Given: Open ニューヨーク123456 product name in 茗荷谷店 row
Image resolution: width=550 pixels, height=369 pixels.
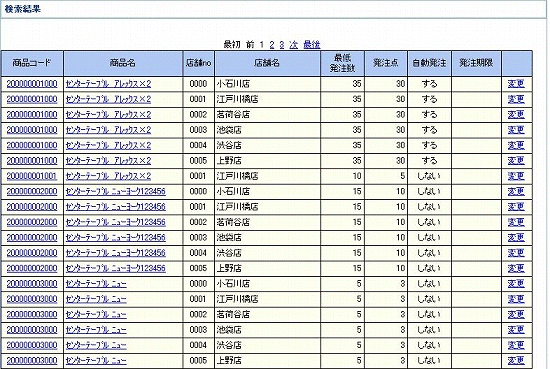Looking at the screenshot, I should (x=115, y=222).
